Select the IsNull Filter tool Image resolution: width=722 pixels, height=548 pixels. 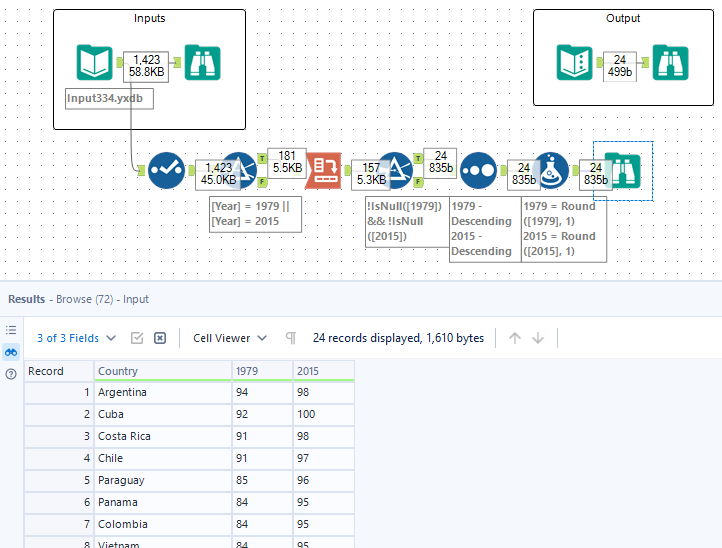pos(397,170)
